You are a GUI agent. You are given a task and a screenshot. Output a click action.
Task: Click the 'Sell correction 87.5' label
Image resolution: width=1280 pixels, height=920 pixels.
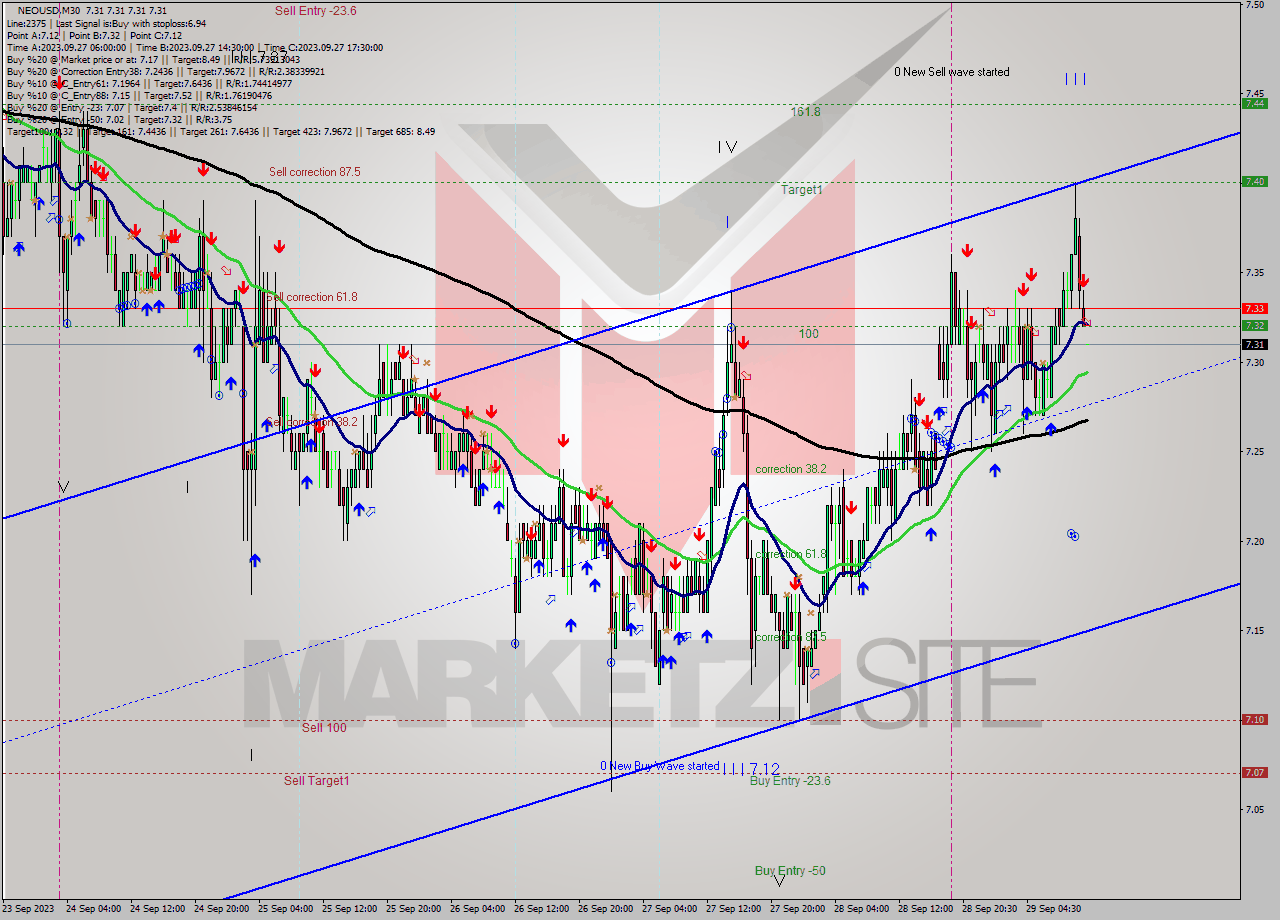[314, 172]
